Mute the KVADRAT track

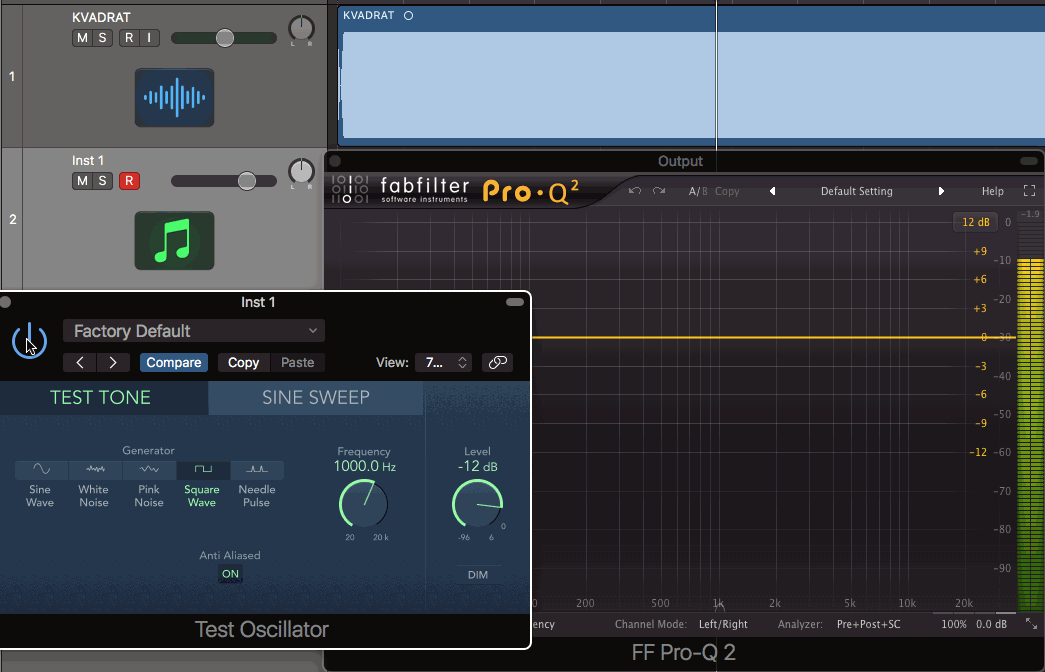(x=82, y=38)
